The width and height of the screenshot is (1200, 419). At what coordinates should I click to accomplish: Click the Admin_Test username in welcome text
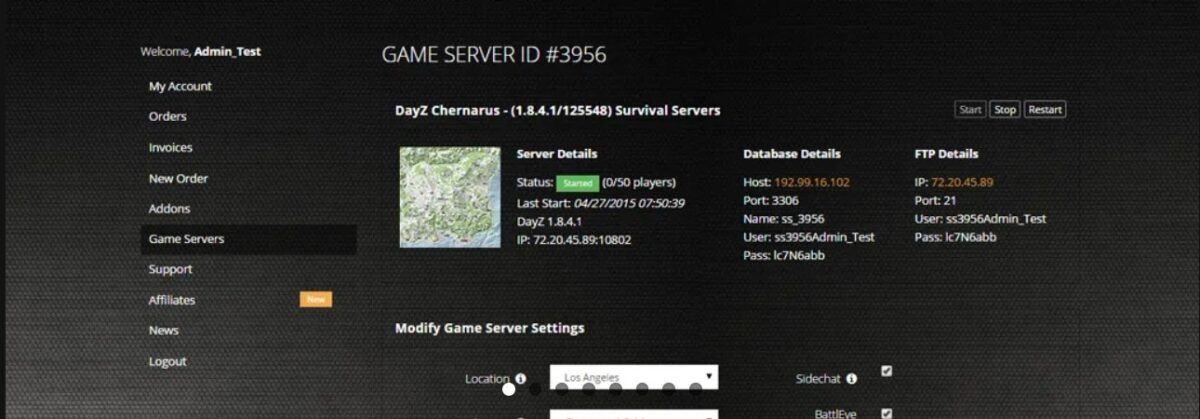227,51
